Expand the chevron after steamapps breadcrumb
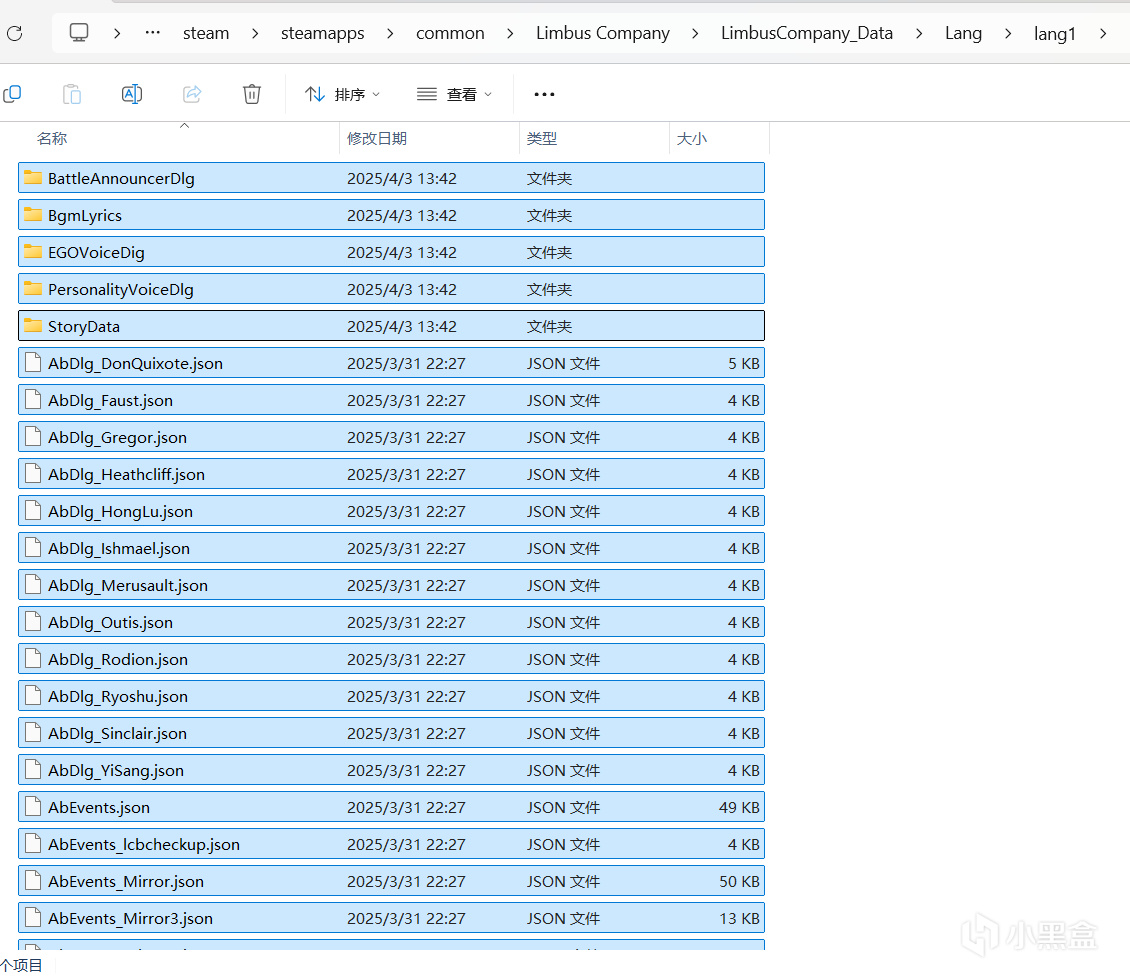Viewport: 1130px width, 980px height. pos(390,33)
